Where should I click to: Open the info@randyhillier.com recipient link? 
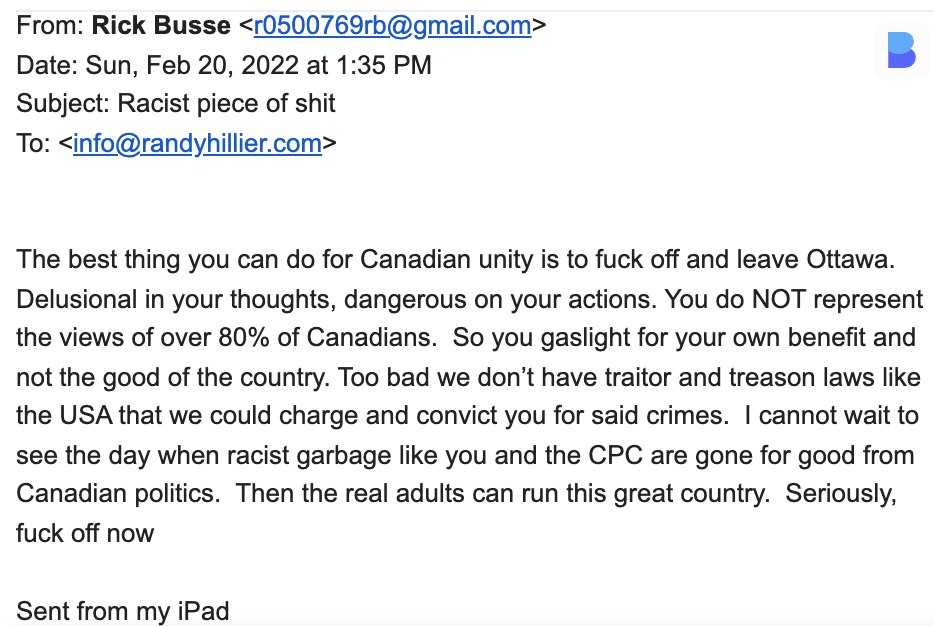197,144
